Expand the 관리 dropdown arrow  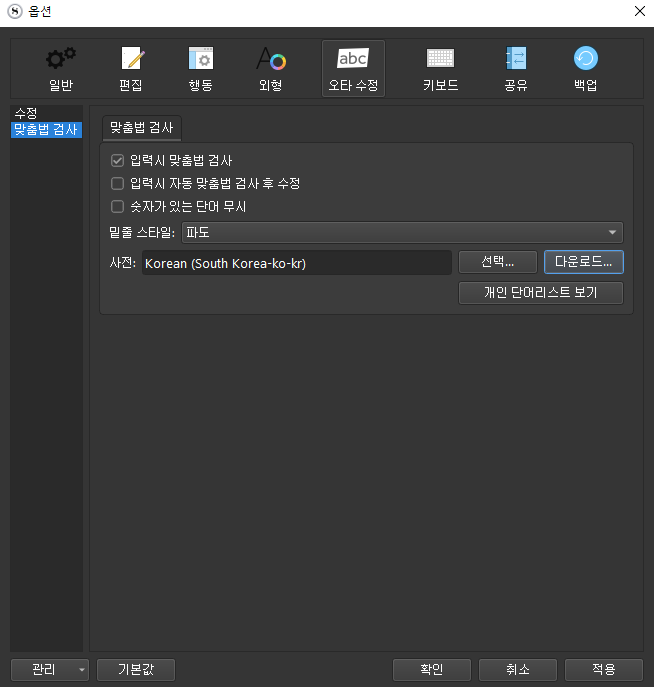(x=81, y=670)
